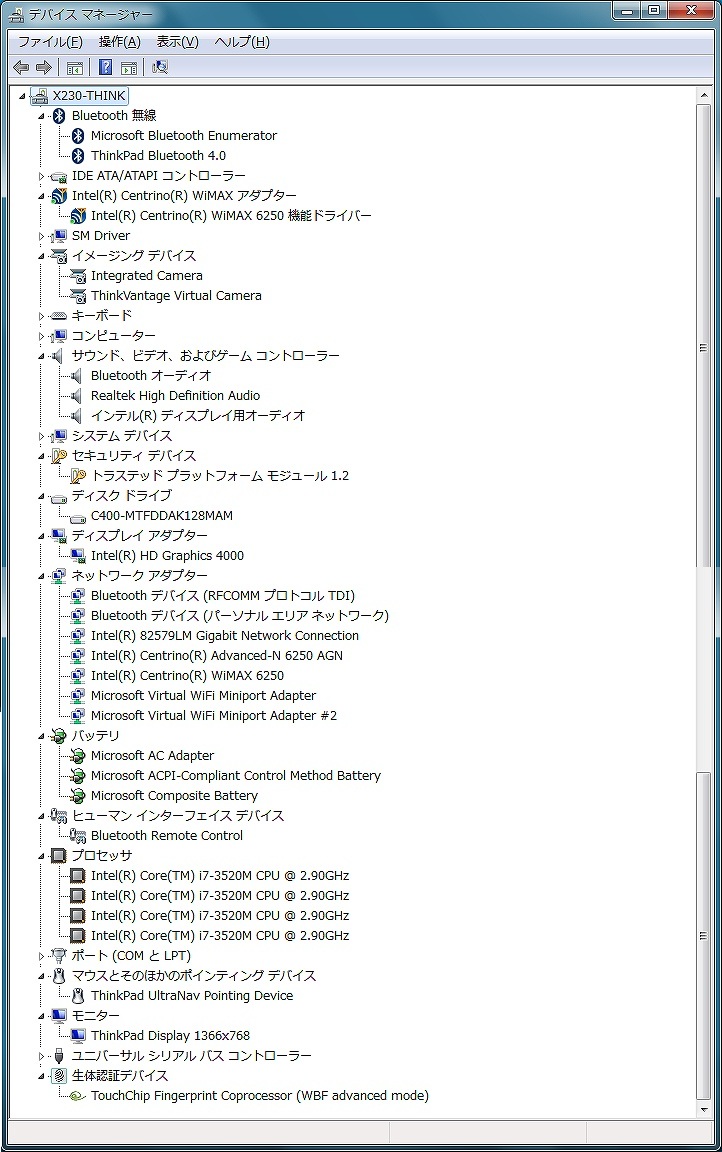Click the first i7-3520M CPU processor icon
The image size is (722, 1152).
pos(77,876)
